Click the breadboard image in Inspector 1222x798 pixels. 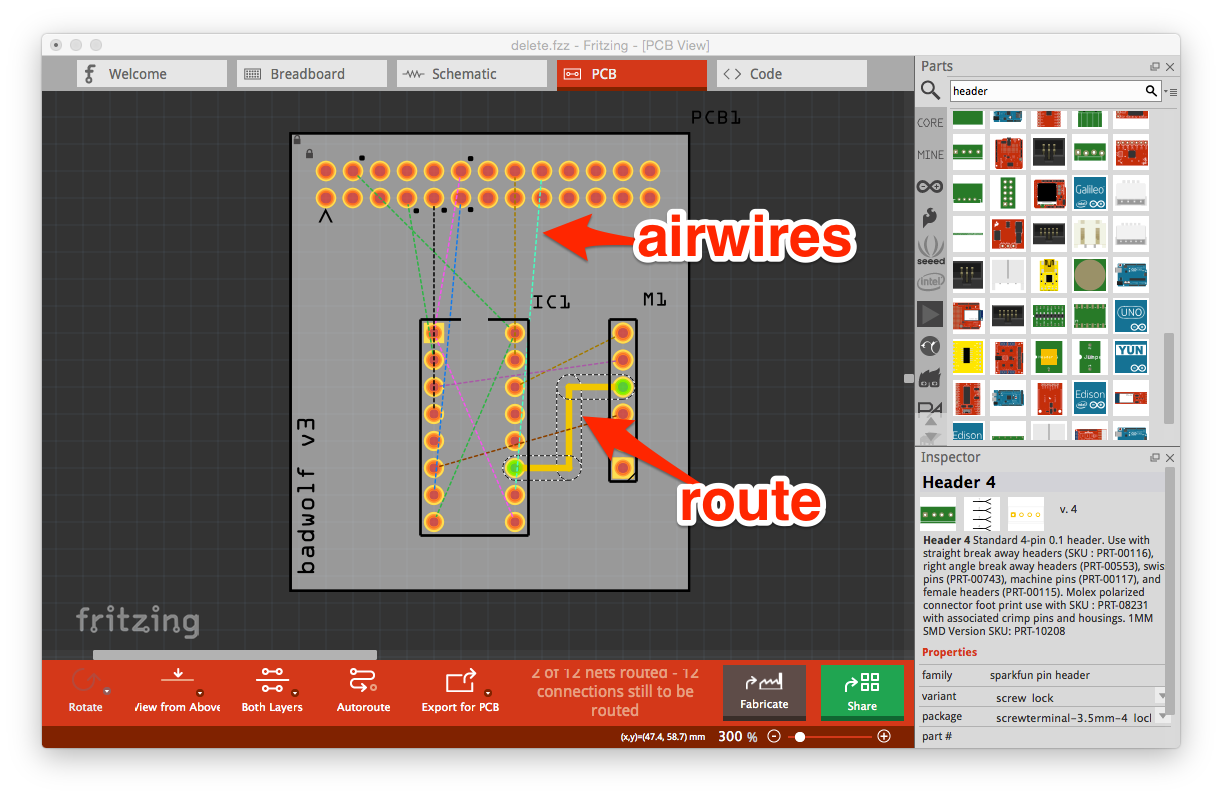point(938,514)
